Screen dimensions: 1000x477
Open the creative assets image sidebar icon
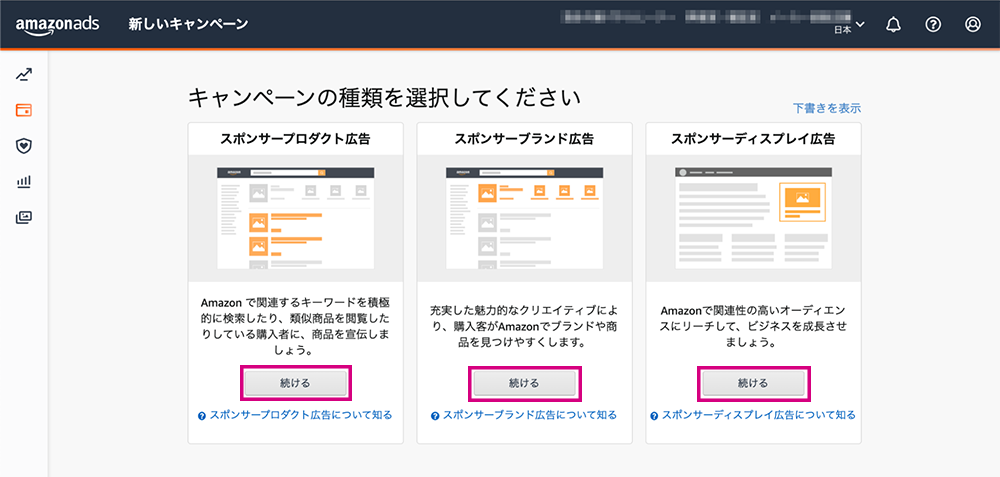click(24, 217)
